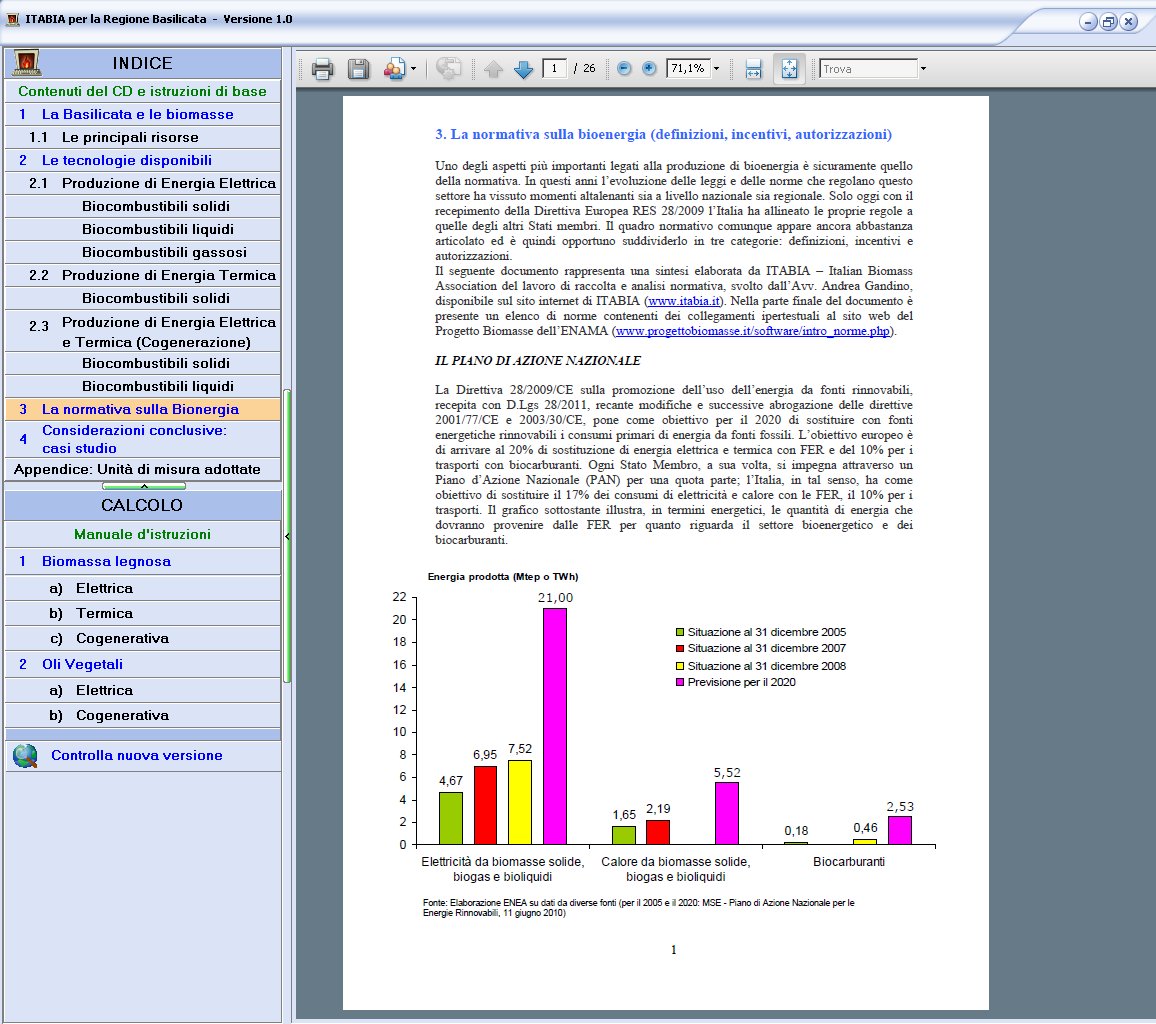Click the print icon in PDF toolbar
This screenshot has width=1156, height=1024.
pos(322,69)
